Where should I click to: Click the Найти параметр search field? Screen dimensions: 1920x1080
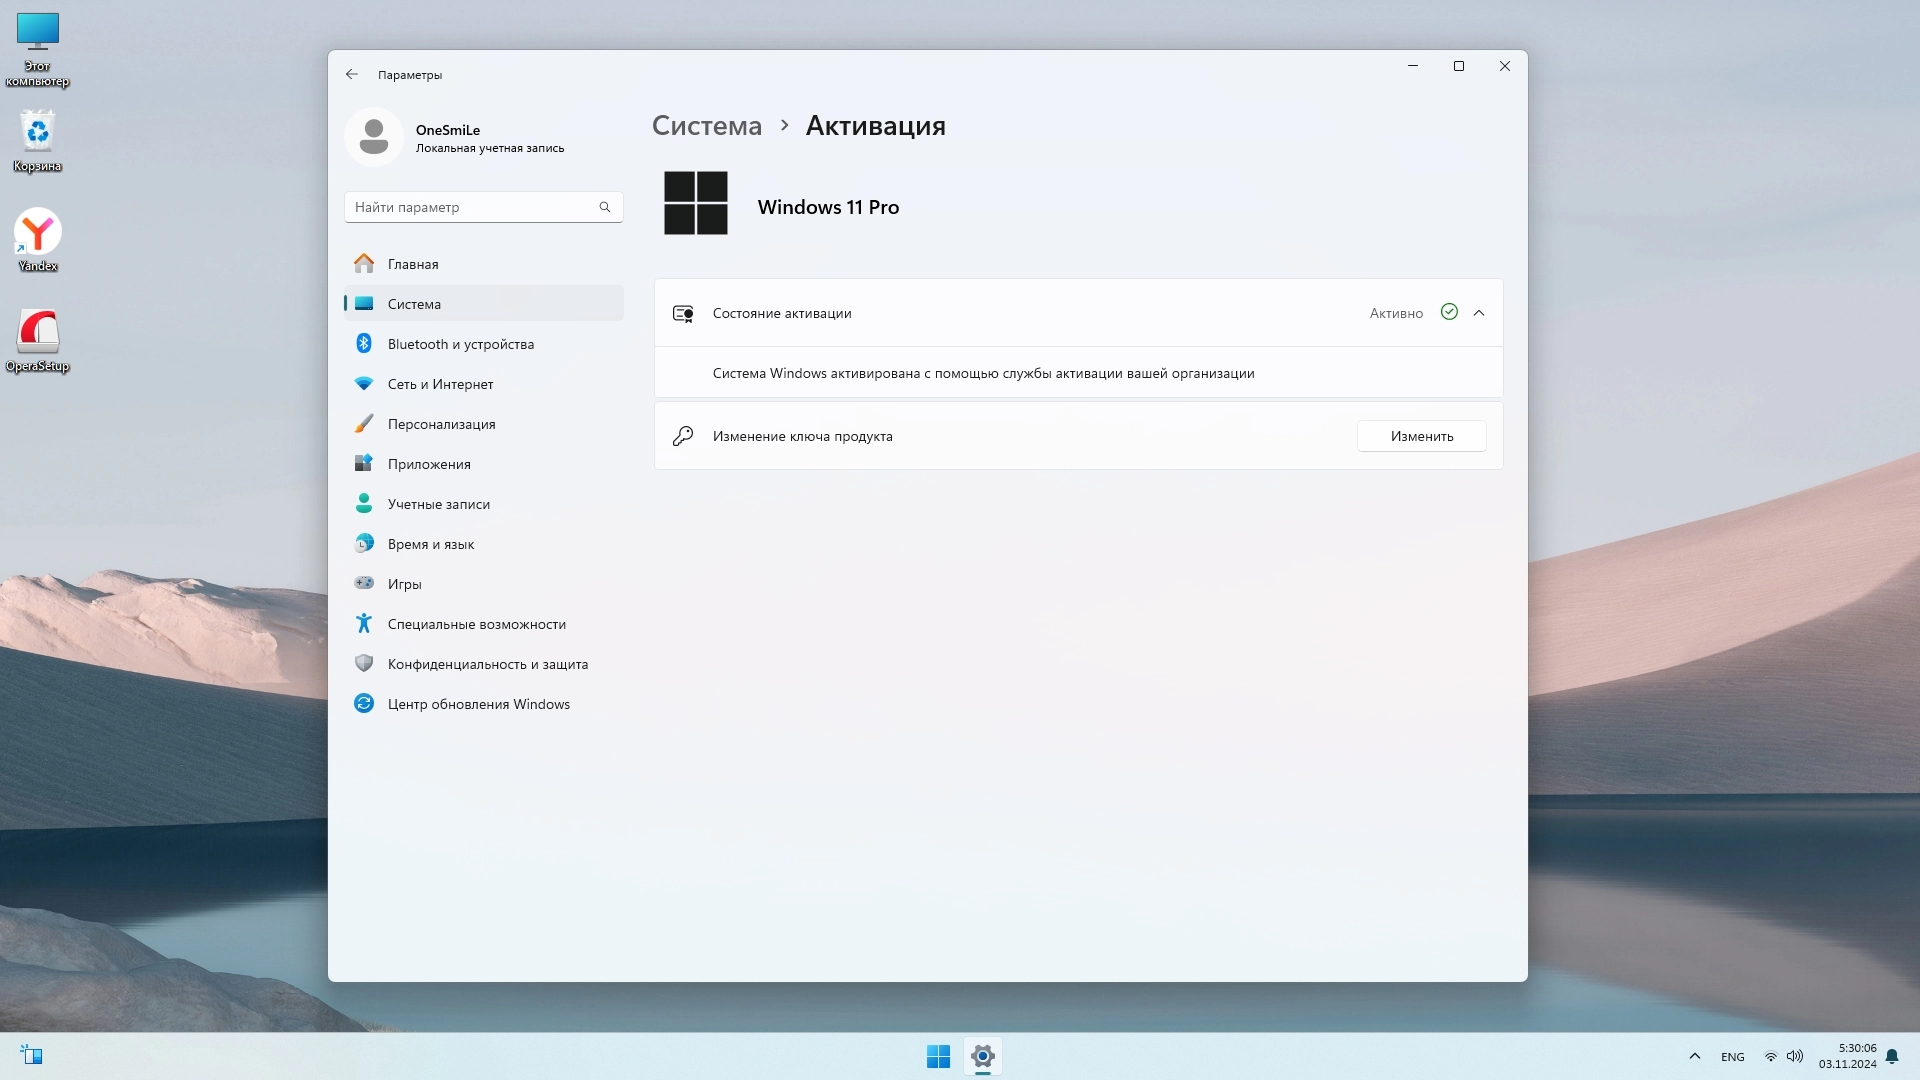(470, 207)
